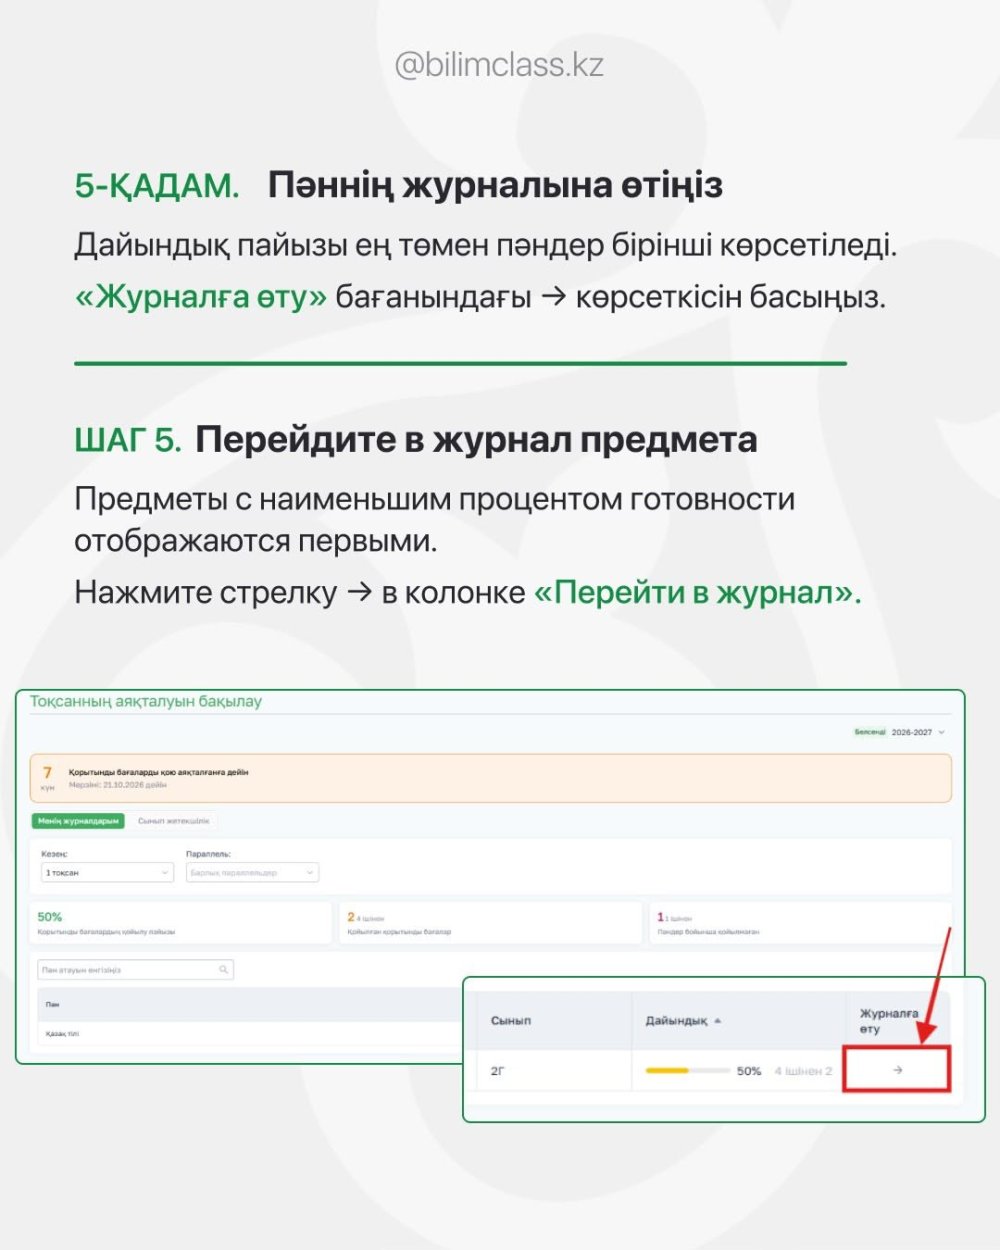Screen dimensions: 1000x1250
Task: Click the Журналға өту column header
Action: 889,1021
